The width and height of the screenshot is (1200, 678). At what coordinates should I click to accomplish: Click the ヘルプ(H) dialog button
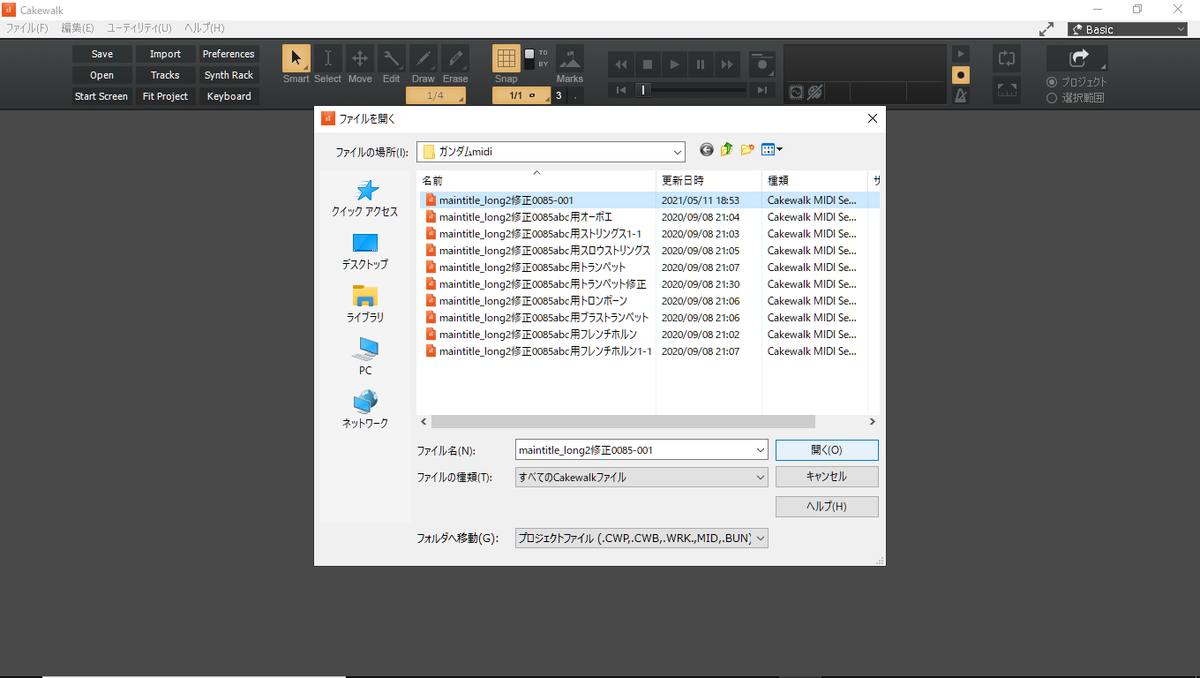[x=827, y=507]
